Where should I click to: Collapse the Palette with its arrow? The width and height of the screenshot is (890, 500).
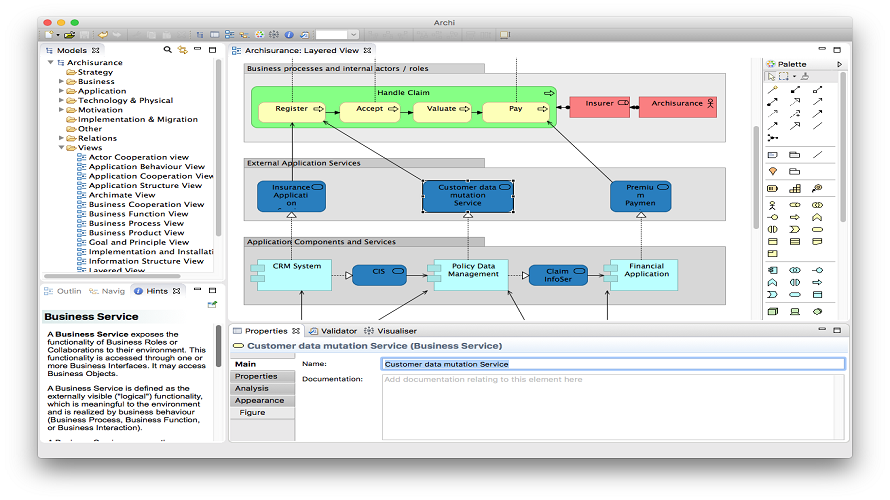(839, 64)
